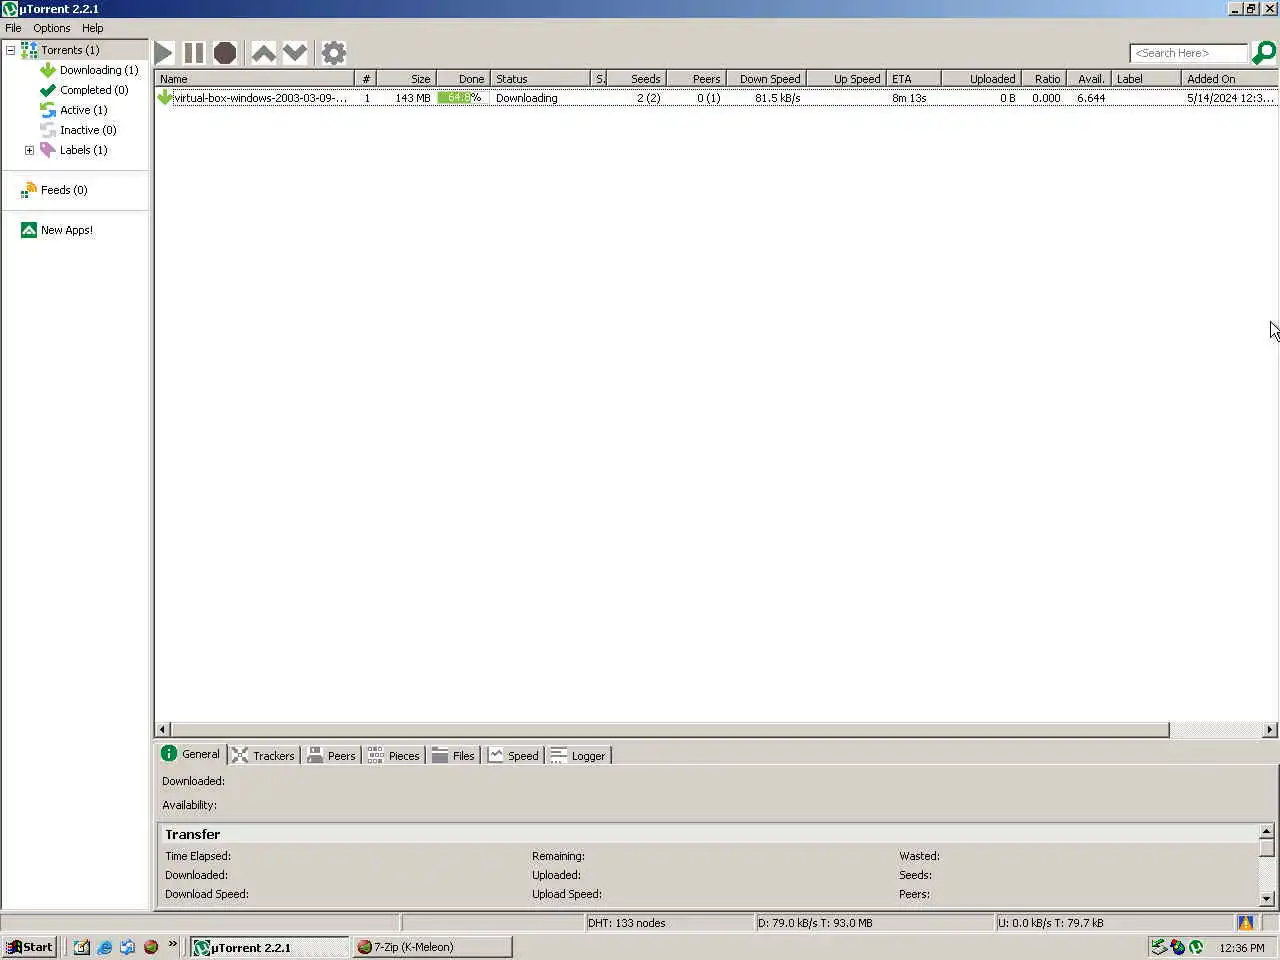Click the green Downloading arrow icon in the sidebar

(47, 70)
